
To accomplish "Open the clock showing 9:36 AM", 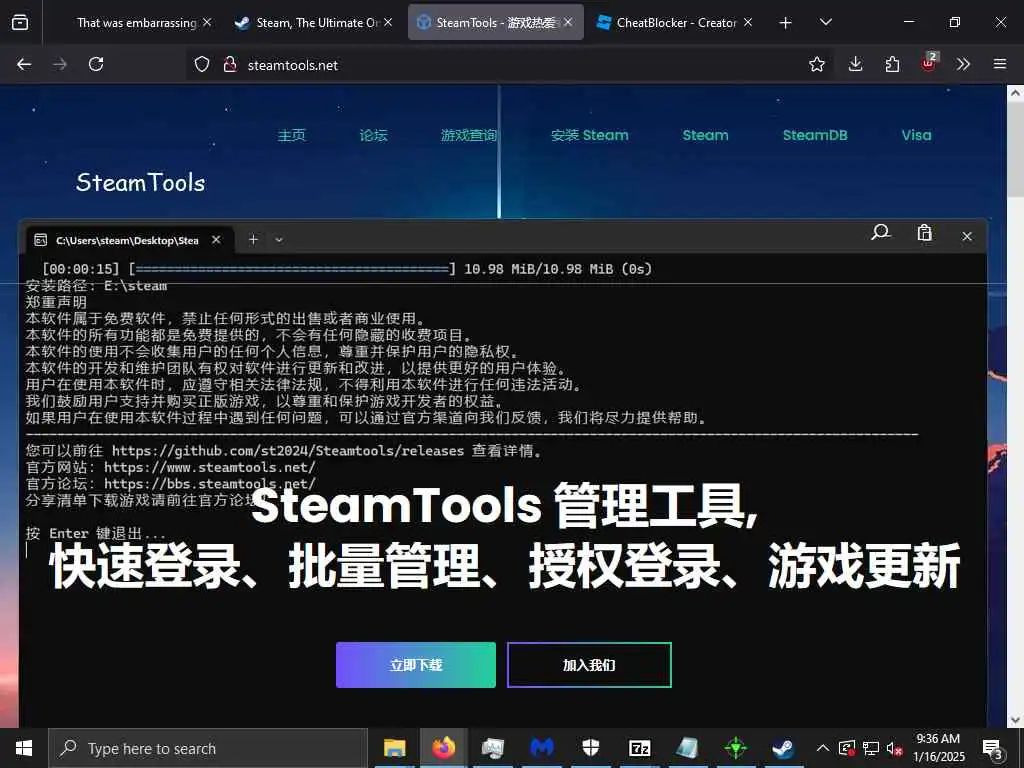I will click(x=938, y=748).
